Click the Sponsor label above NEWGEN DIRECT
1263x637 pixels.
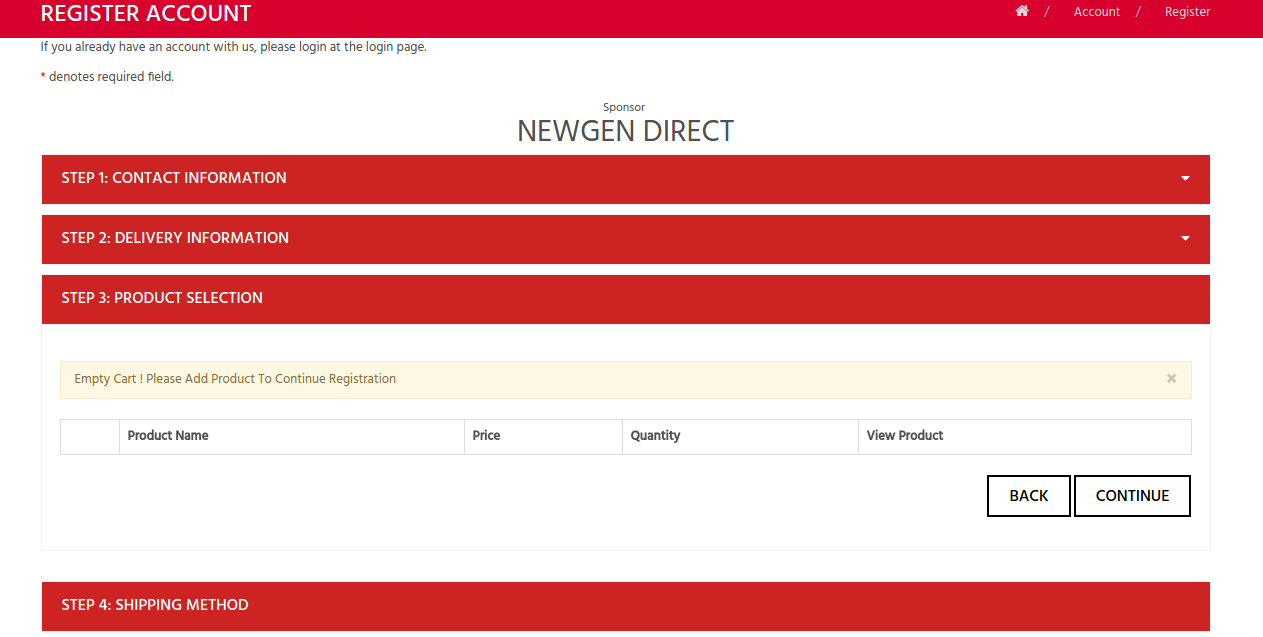click(624, 107)
